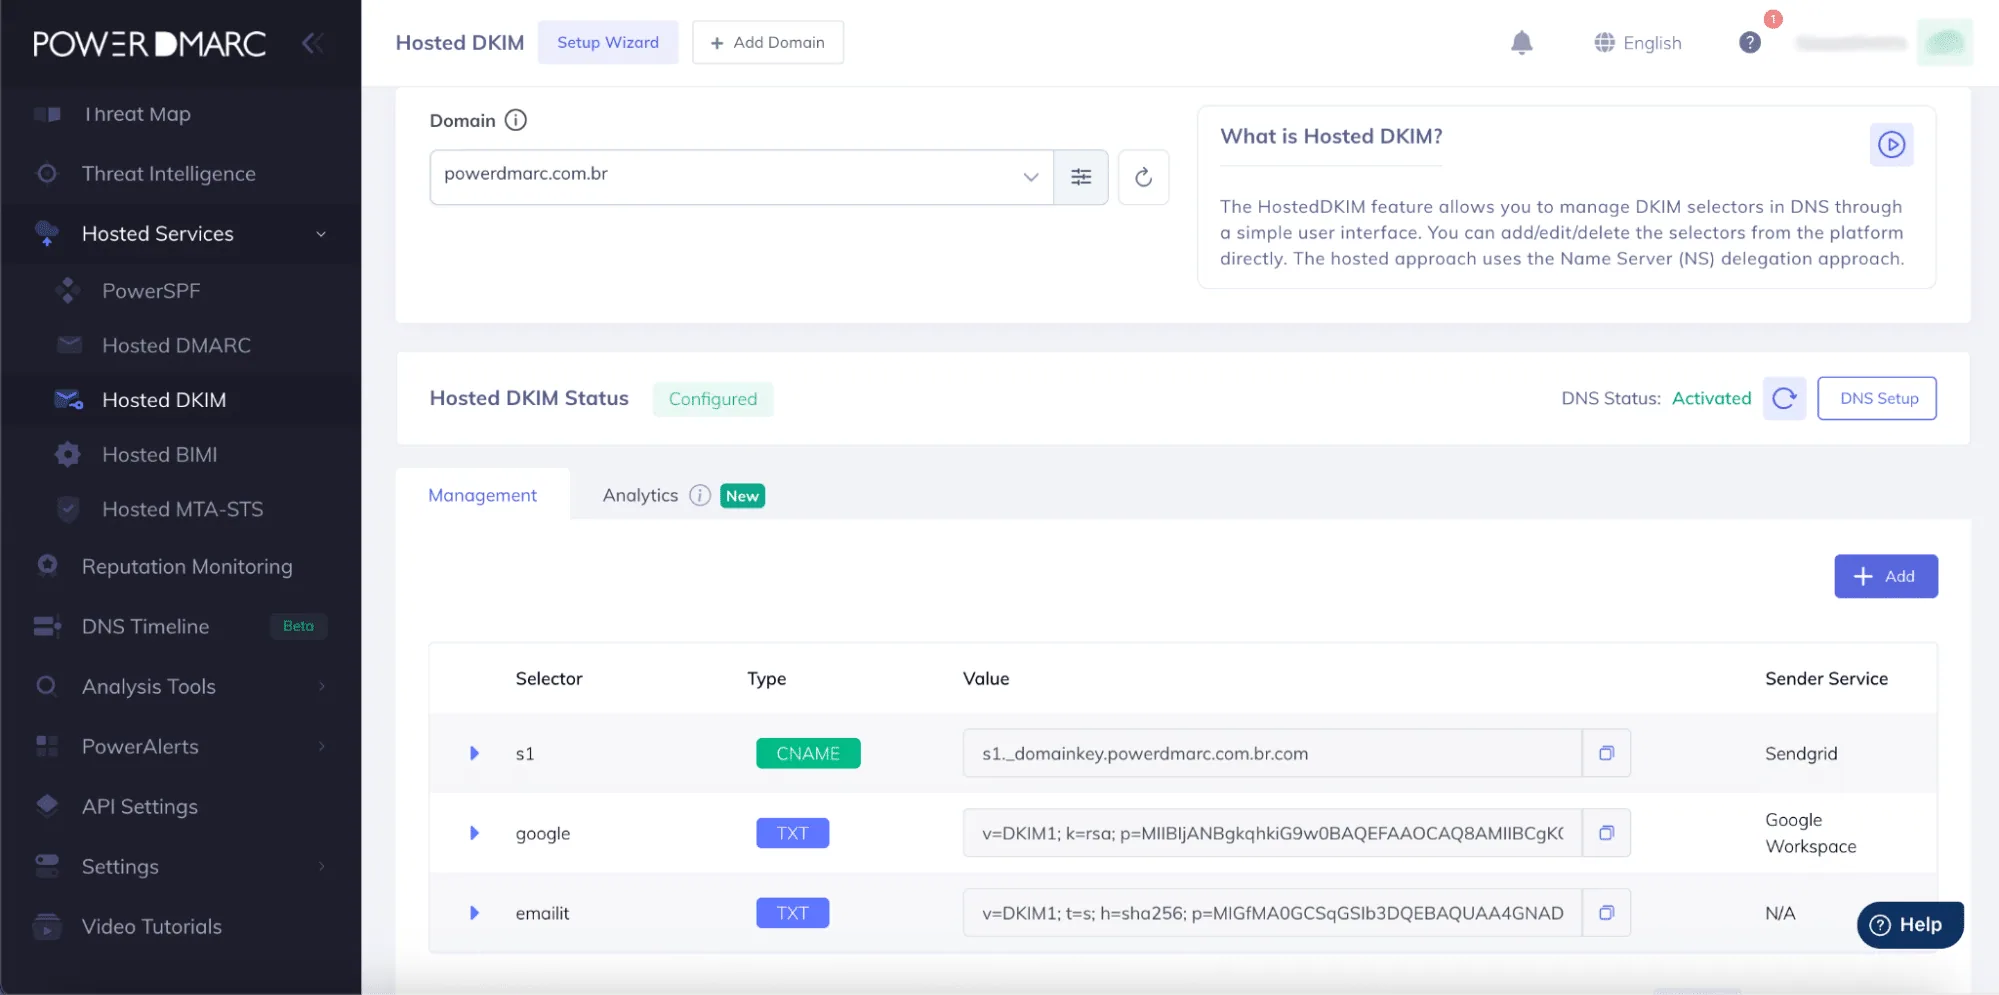Click the help question mark icon in header

click(x=1749, y=42)
